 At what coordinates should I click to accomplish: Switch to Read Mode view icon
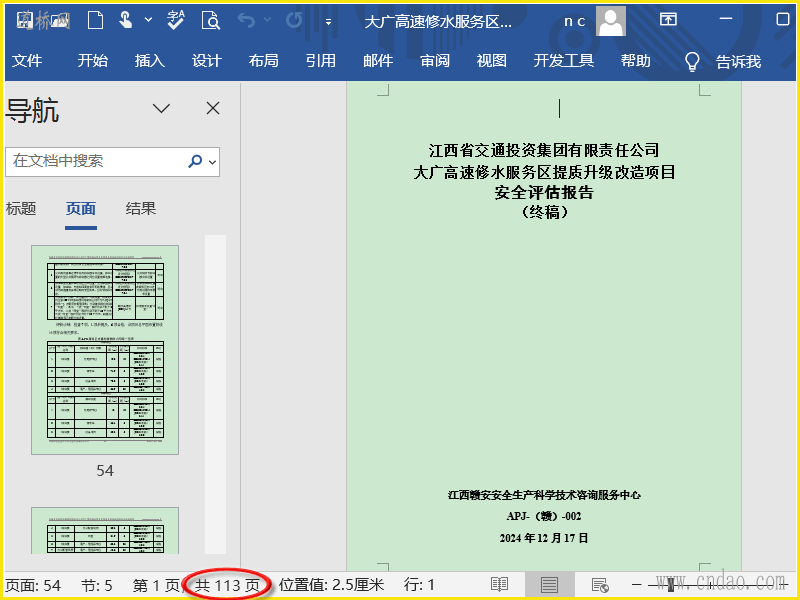[499, 585]
